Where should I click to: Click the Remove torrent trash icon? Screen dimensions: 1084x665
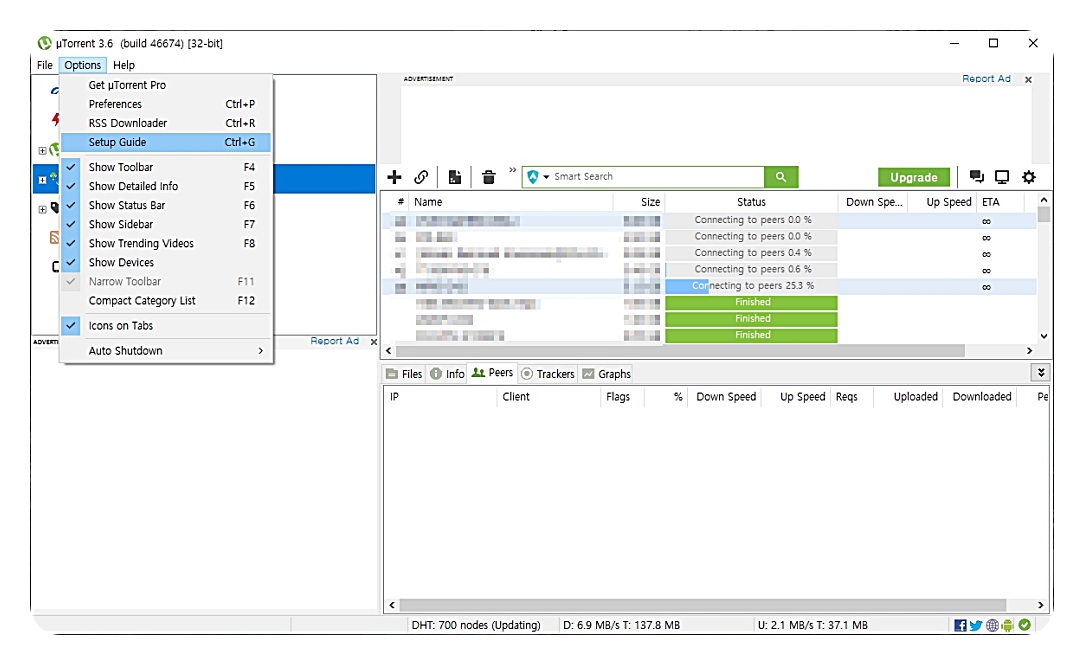coord(488,177)
